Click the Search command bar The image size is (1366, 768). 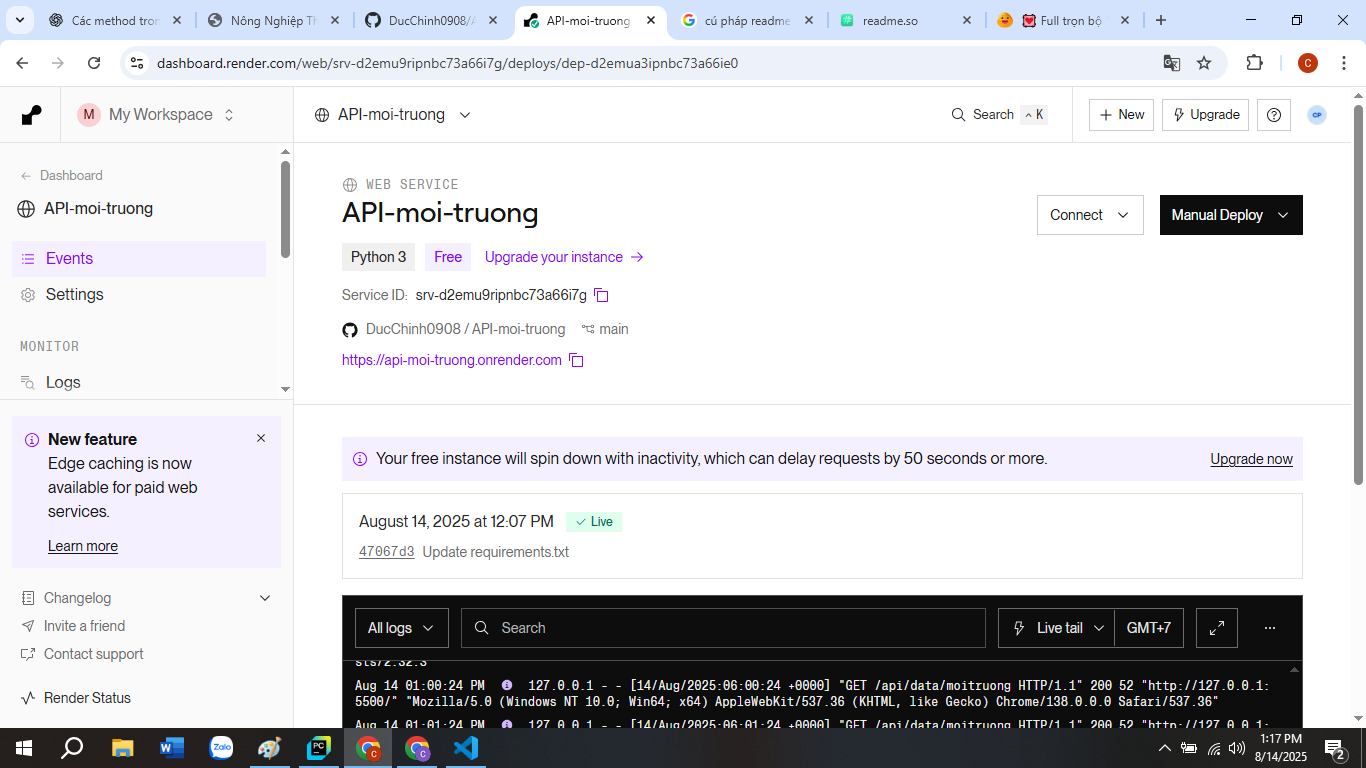998,115
